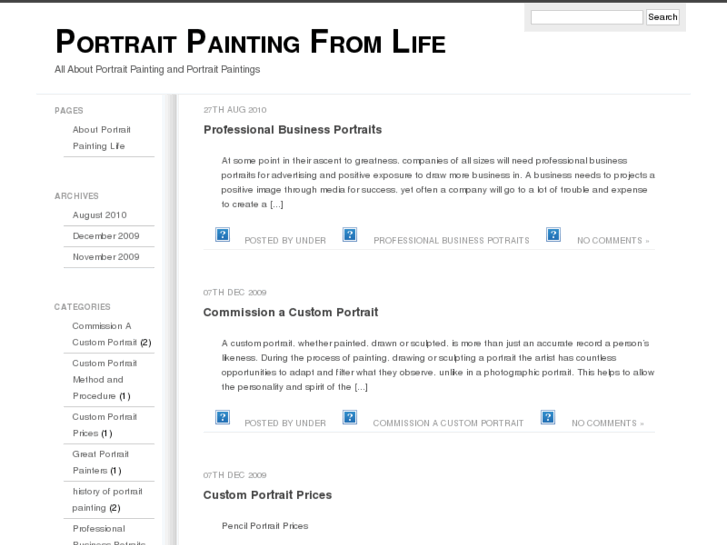Open the Professional Business Portraits post title

(x=293, y=130)
